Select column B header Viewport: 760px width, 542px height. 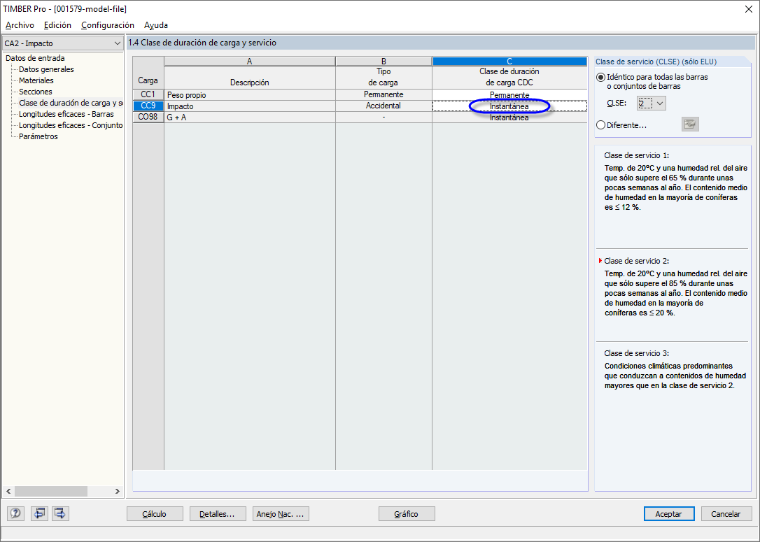pos(383,61)
